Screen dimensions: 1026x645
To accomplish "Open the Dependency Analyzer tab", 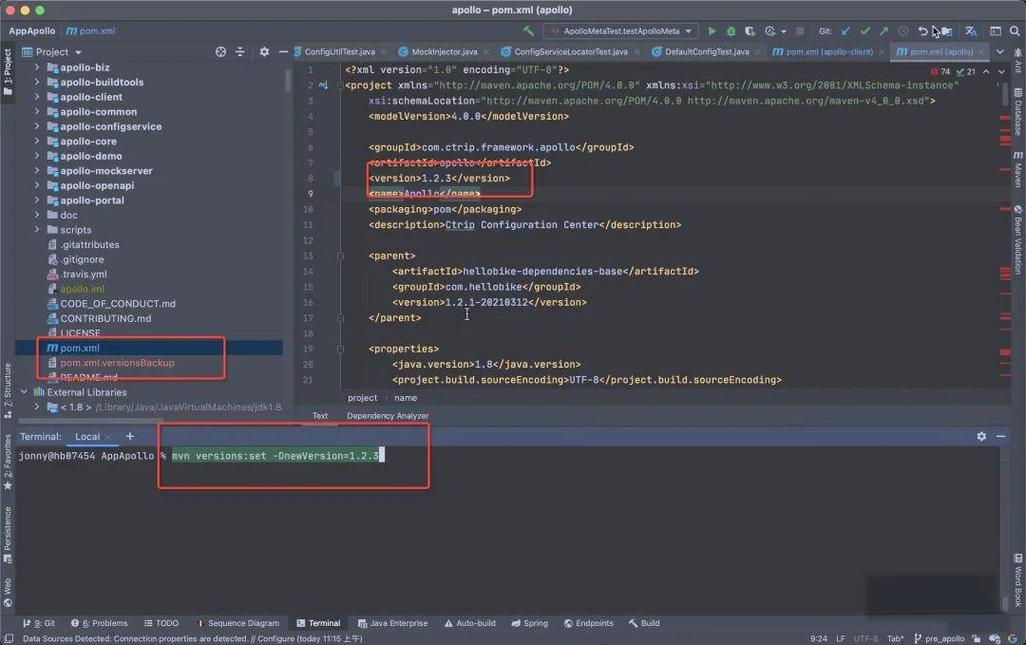I will coord(387,416).
